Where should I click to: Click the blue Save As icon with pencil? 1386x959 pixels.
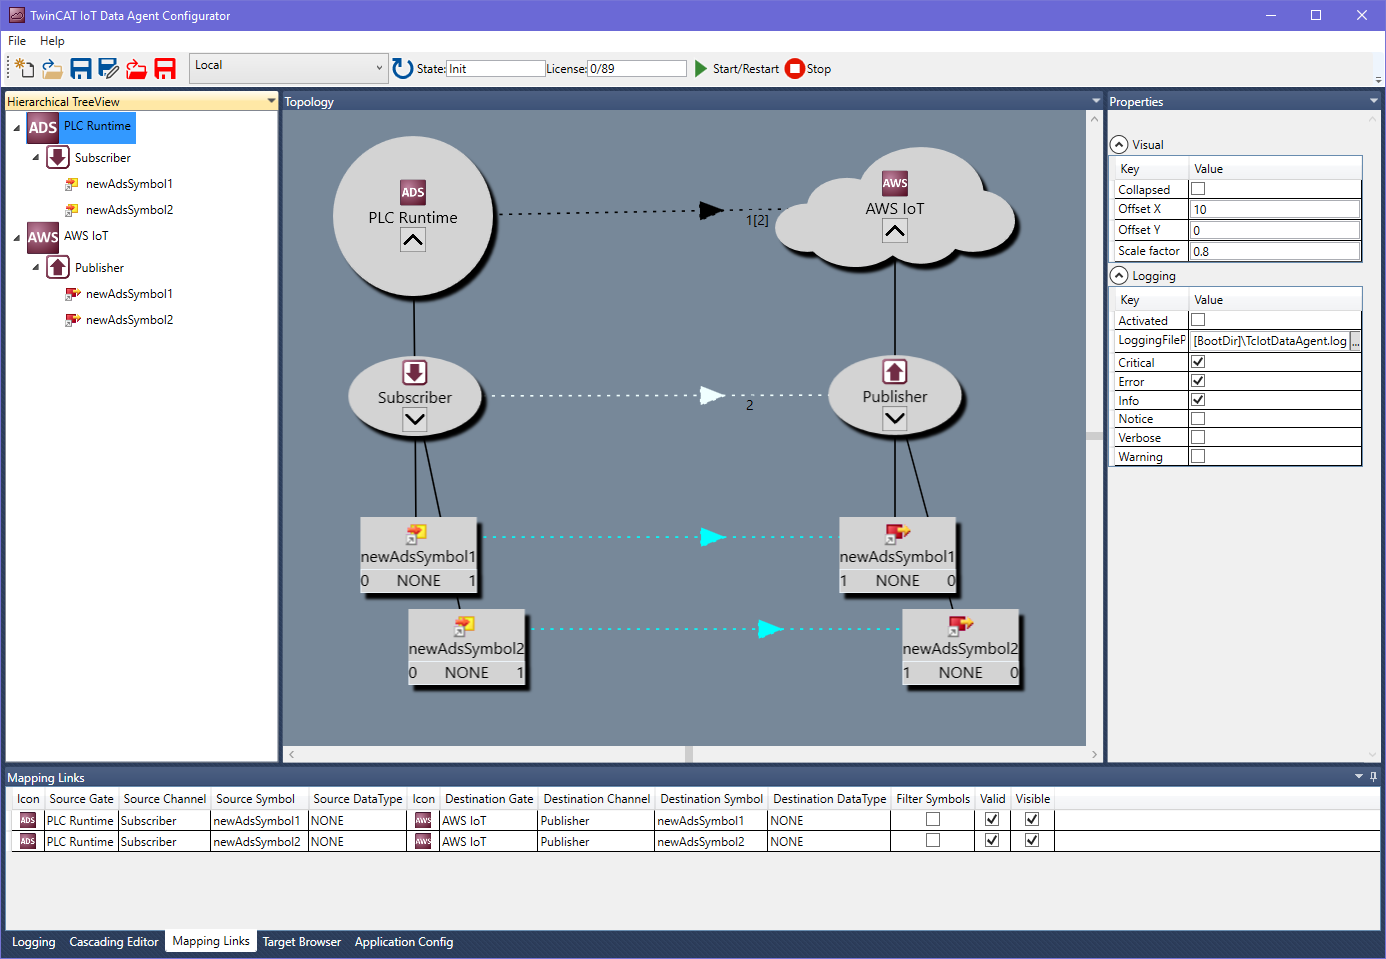(109, 68)
